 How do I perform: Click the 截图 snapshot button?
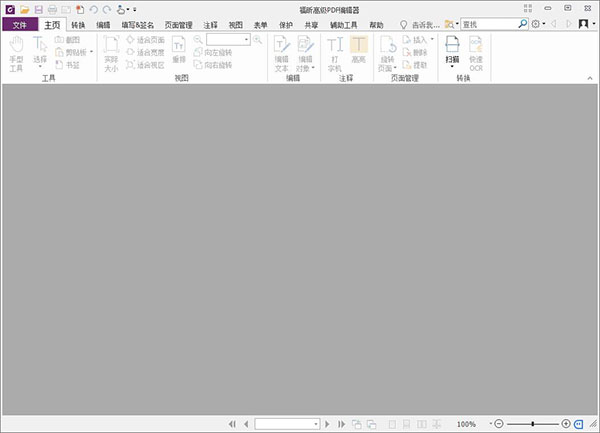coord(67,39)
